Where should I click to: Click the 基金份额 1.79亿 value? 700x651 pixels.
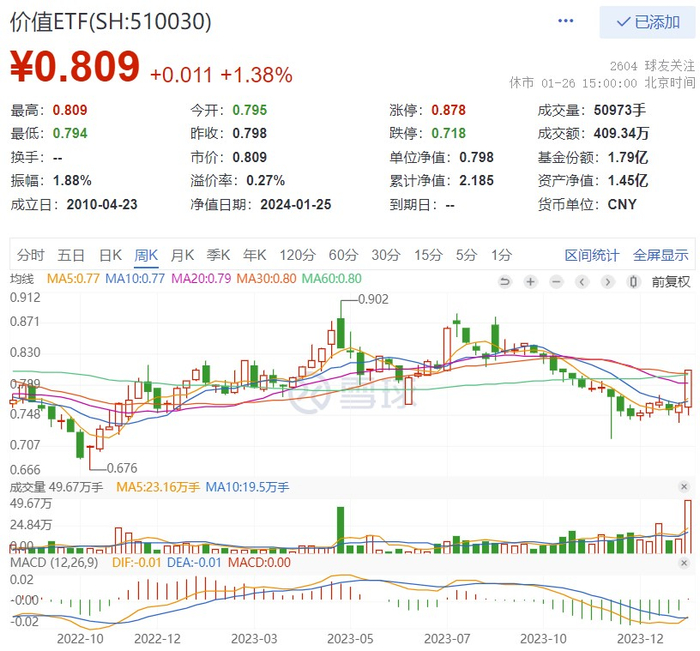point(628,157)
